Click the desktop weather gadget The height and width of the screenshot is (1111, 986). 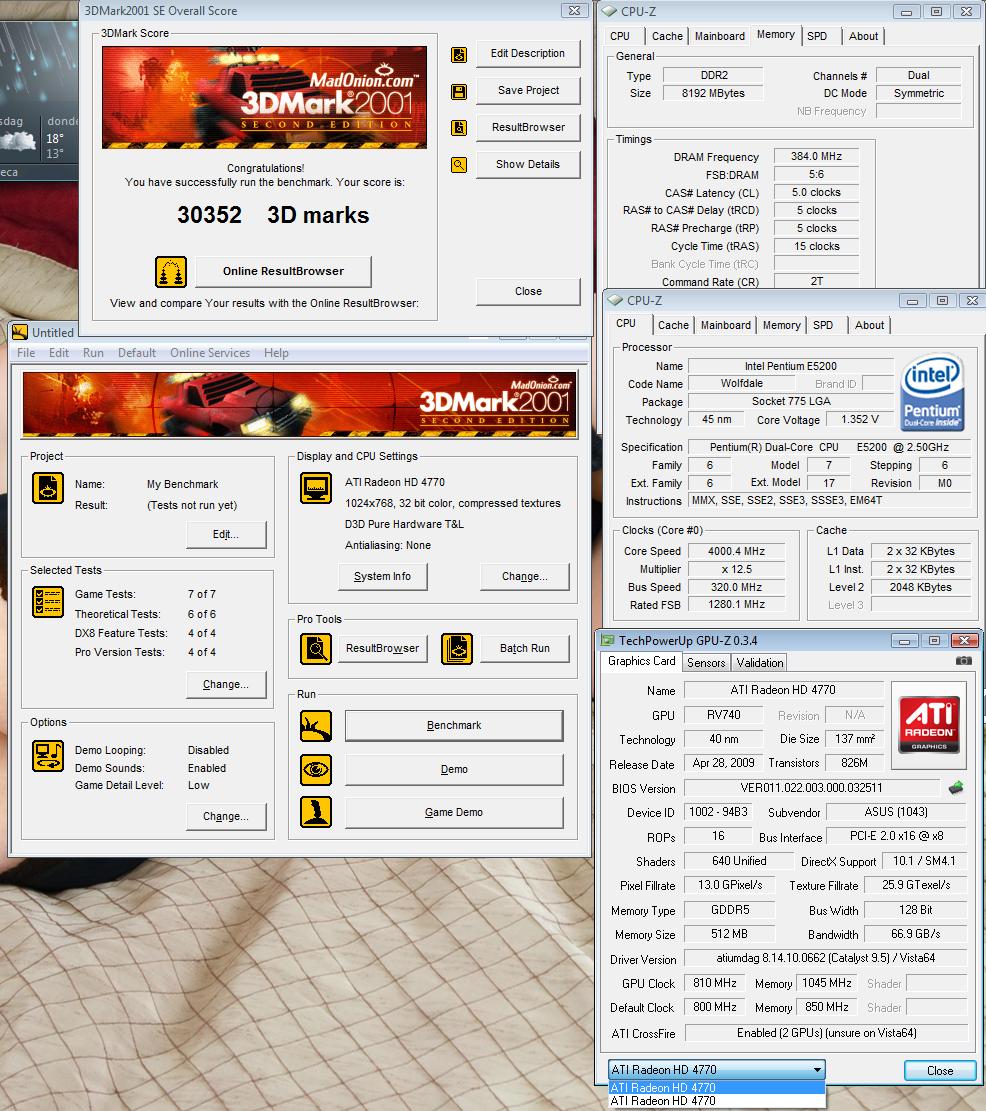[x=39, y=101]
